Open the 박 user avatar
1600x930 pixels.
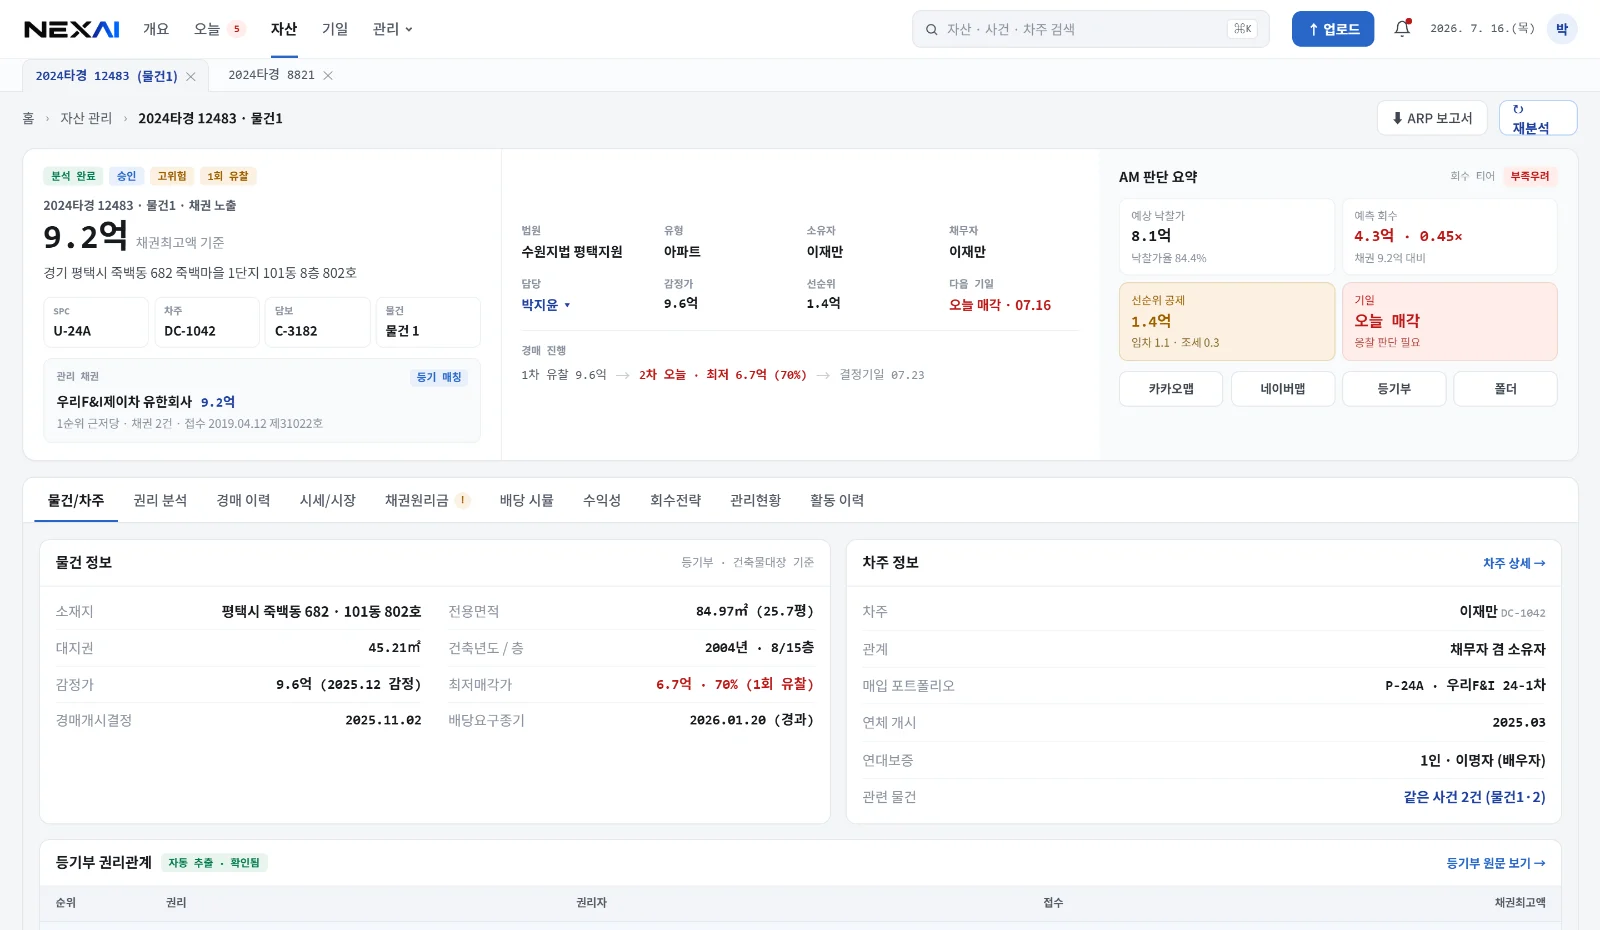tap(1562, 29)
